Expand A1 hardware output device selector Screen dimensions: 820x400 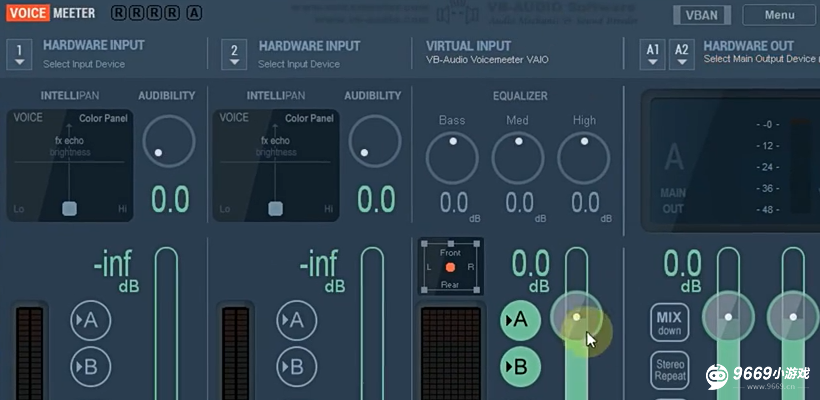coord(653,54)
